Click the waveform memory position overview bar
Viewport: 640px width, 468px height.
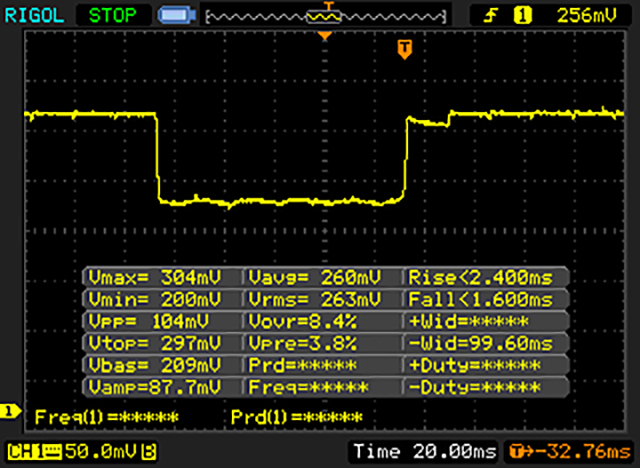pyautogui.click(x=326, y=17)
